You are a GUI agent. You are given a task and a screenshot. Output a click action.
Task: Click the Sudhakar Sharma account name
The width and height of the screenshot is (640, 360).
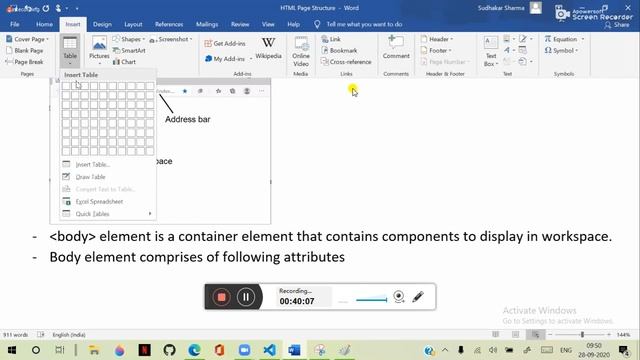[x=501, y=8]
